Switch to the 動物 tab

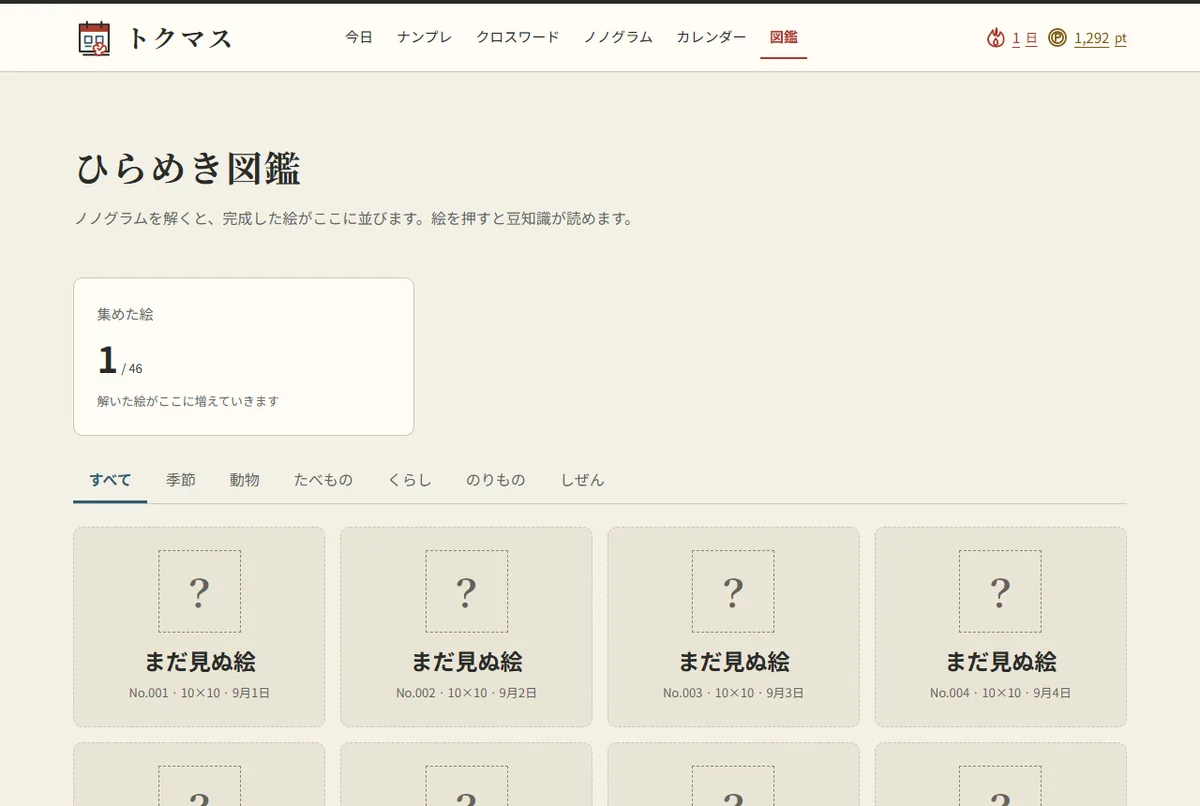pos(244,480)
